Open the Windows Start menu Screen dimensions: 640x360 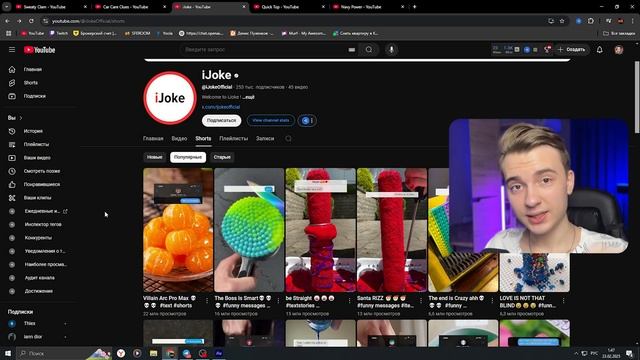8,353
